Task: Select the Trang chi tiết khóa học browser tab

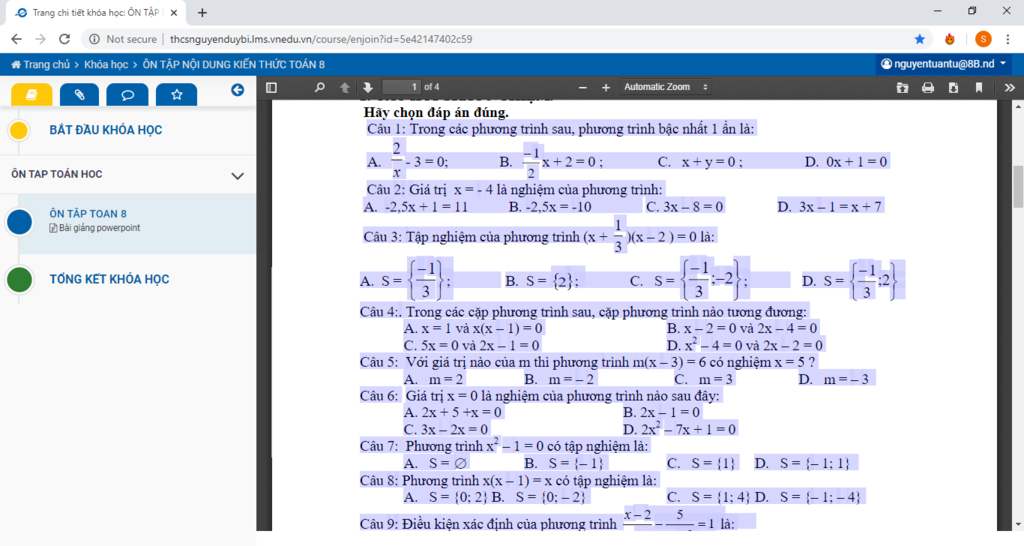Action: [96, 13]
